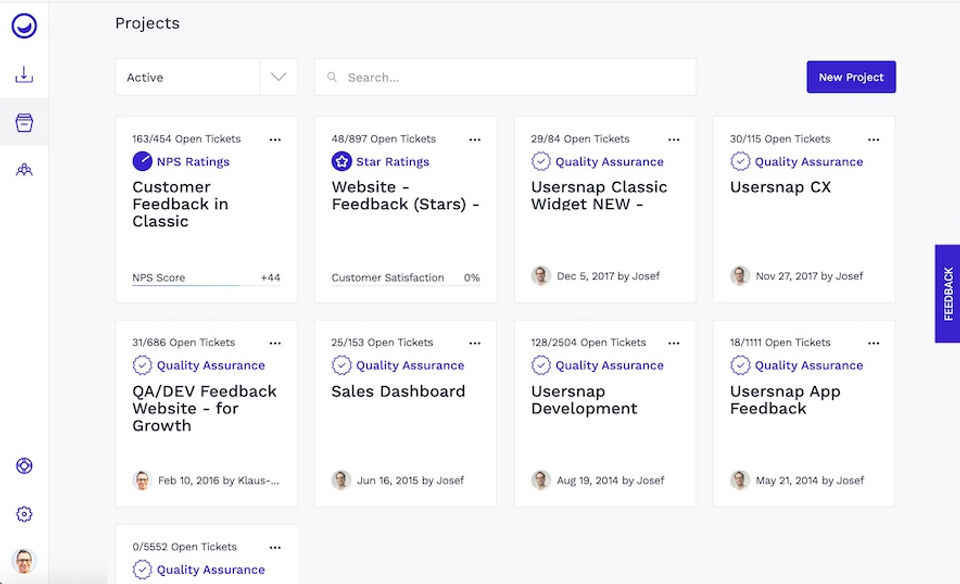Open the help lifebuoy icon
The image size is (960, 584).
tap(24, 466)
